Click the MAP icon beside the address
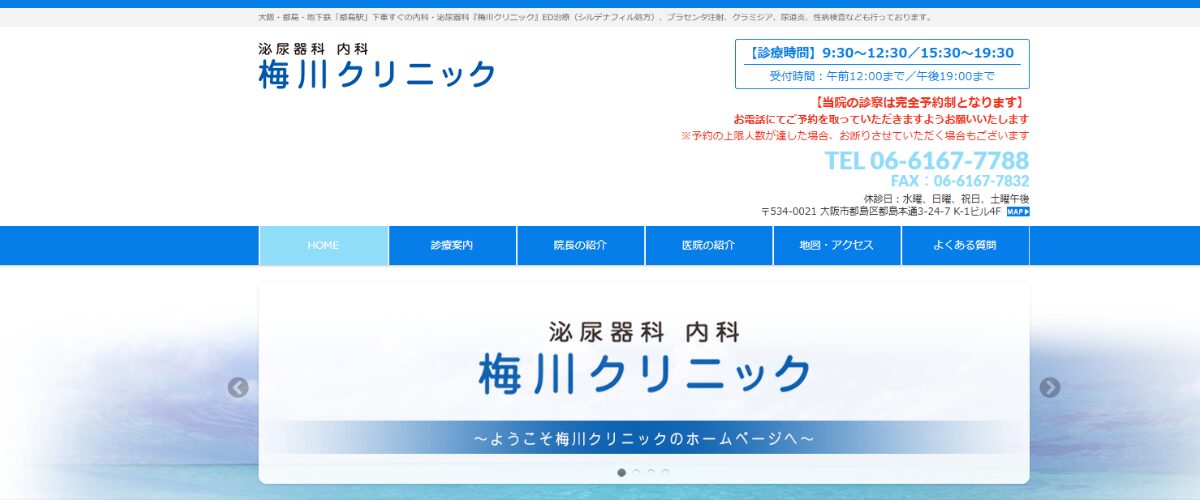This screenshot has height=500, width=1200. 1017,212
